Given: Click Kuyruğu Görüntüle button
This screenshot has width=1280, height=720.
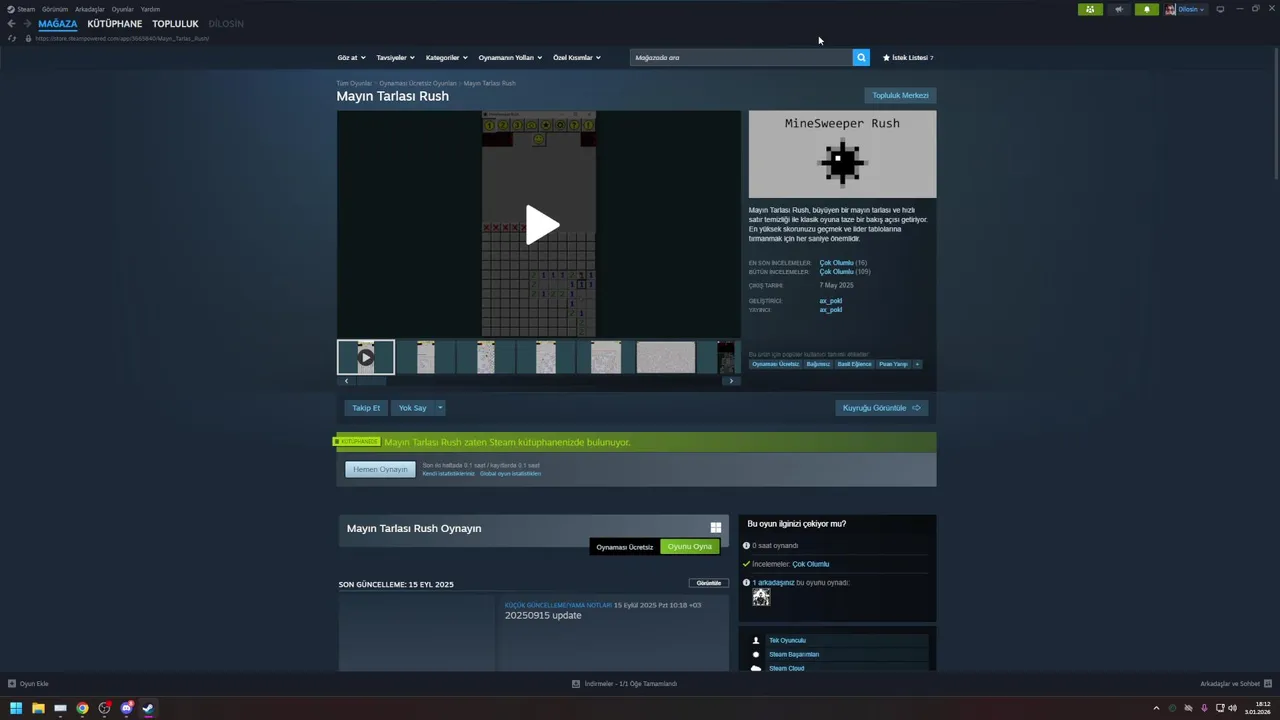Looking at the screenshot, I should 882,408.
